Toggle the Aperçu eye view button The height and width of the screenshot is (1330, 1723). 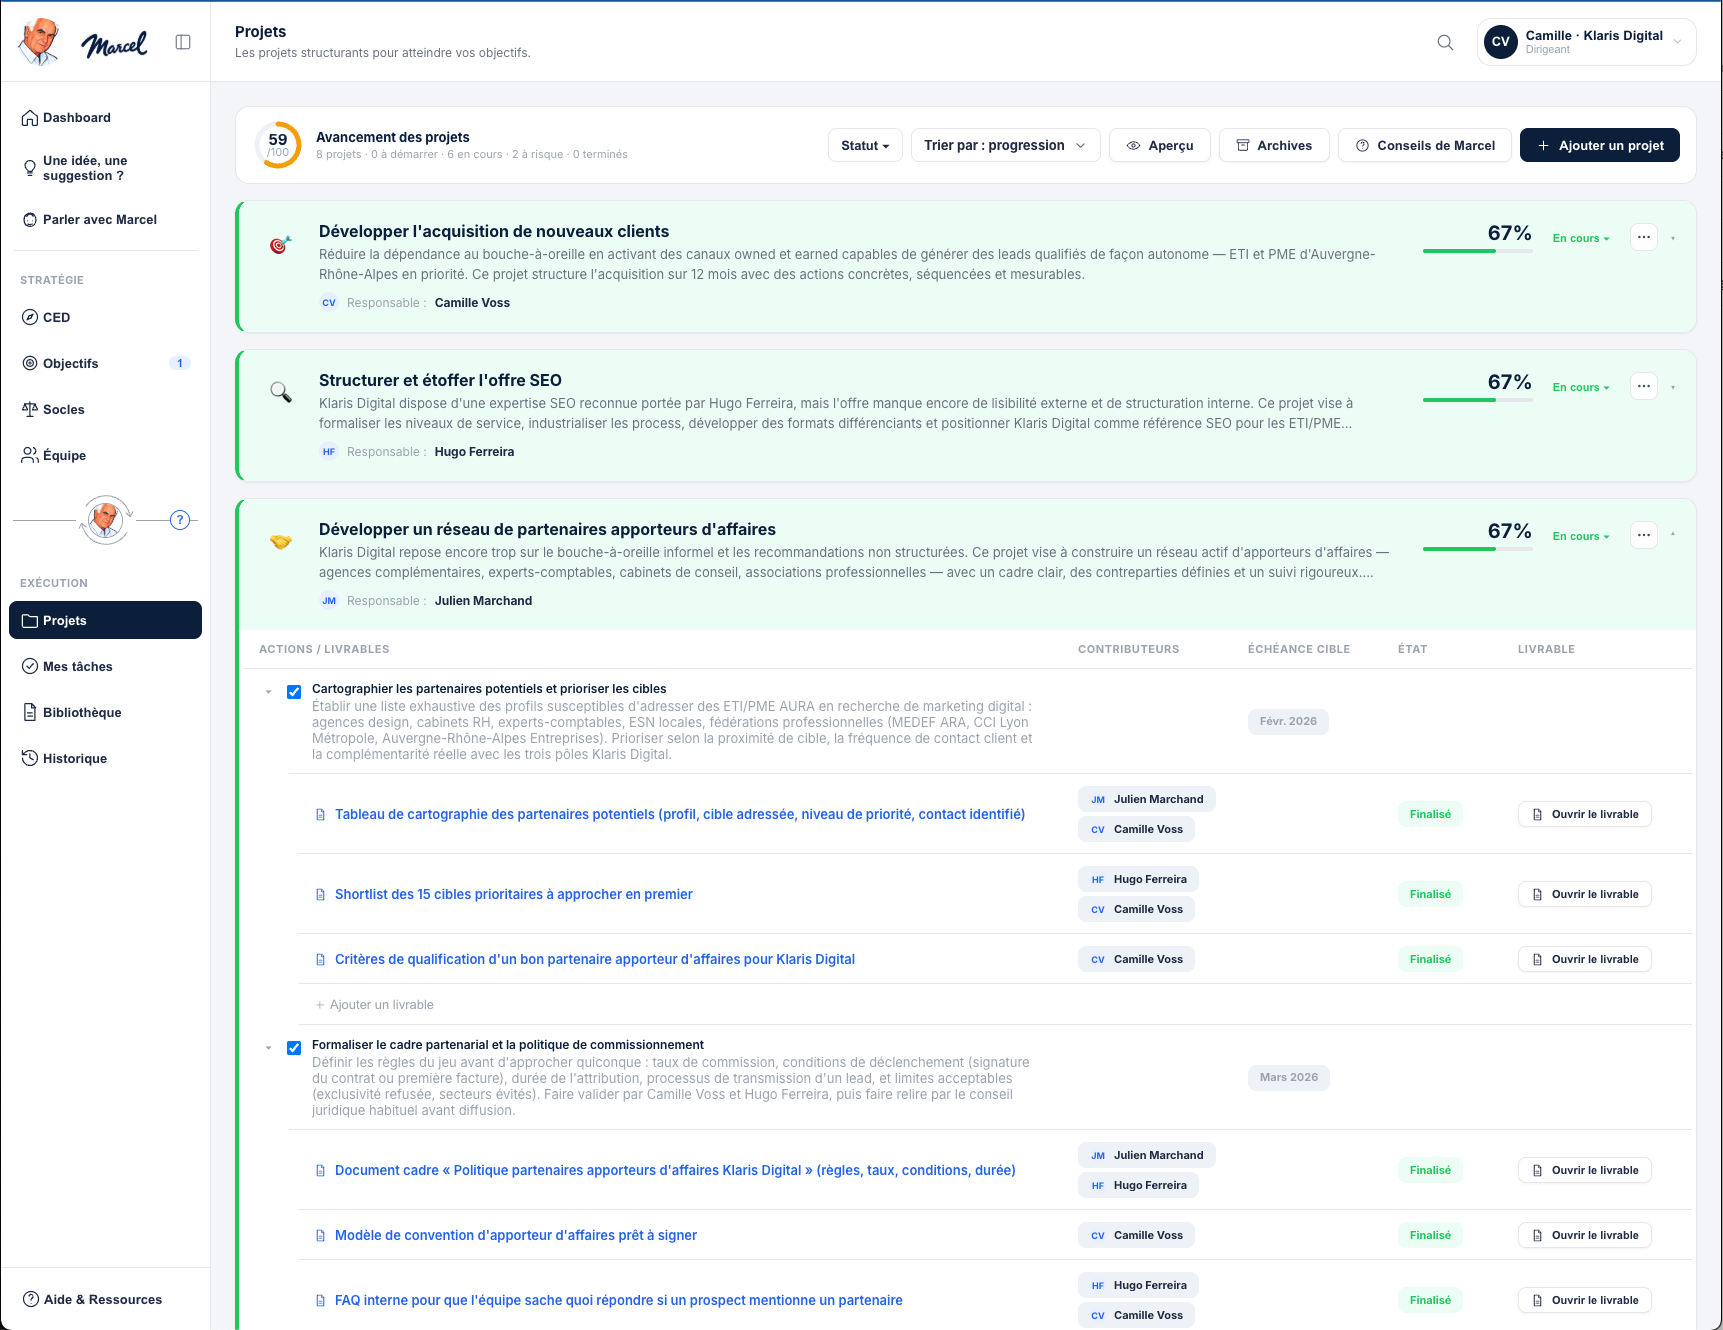pos(1160,145)
